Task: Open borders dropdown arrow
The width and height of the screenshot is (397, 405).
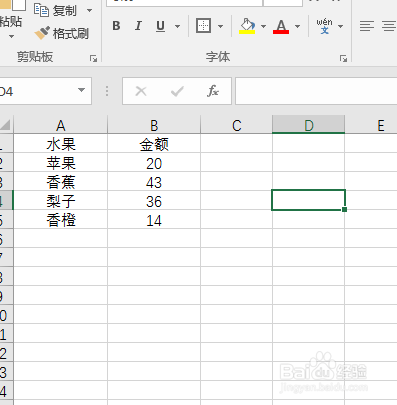Action: (220, 26)
